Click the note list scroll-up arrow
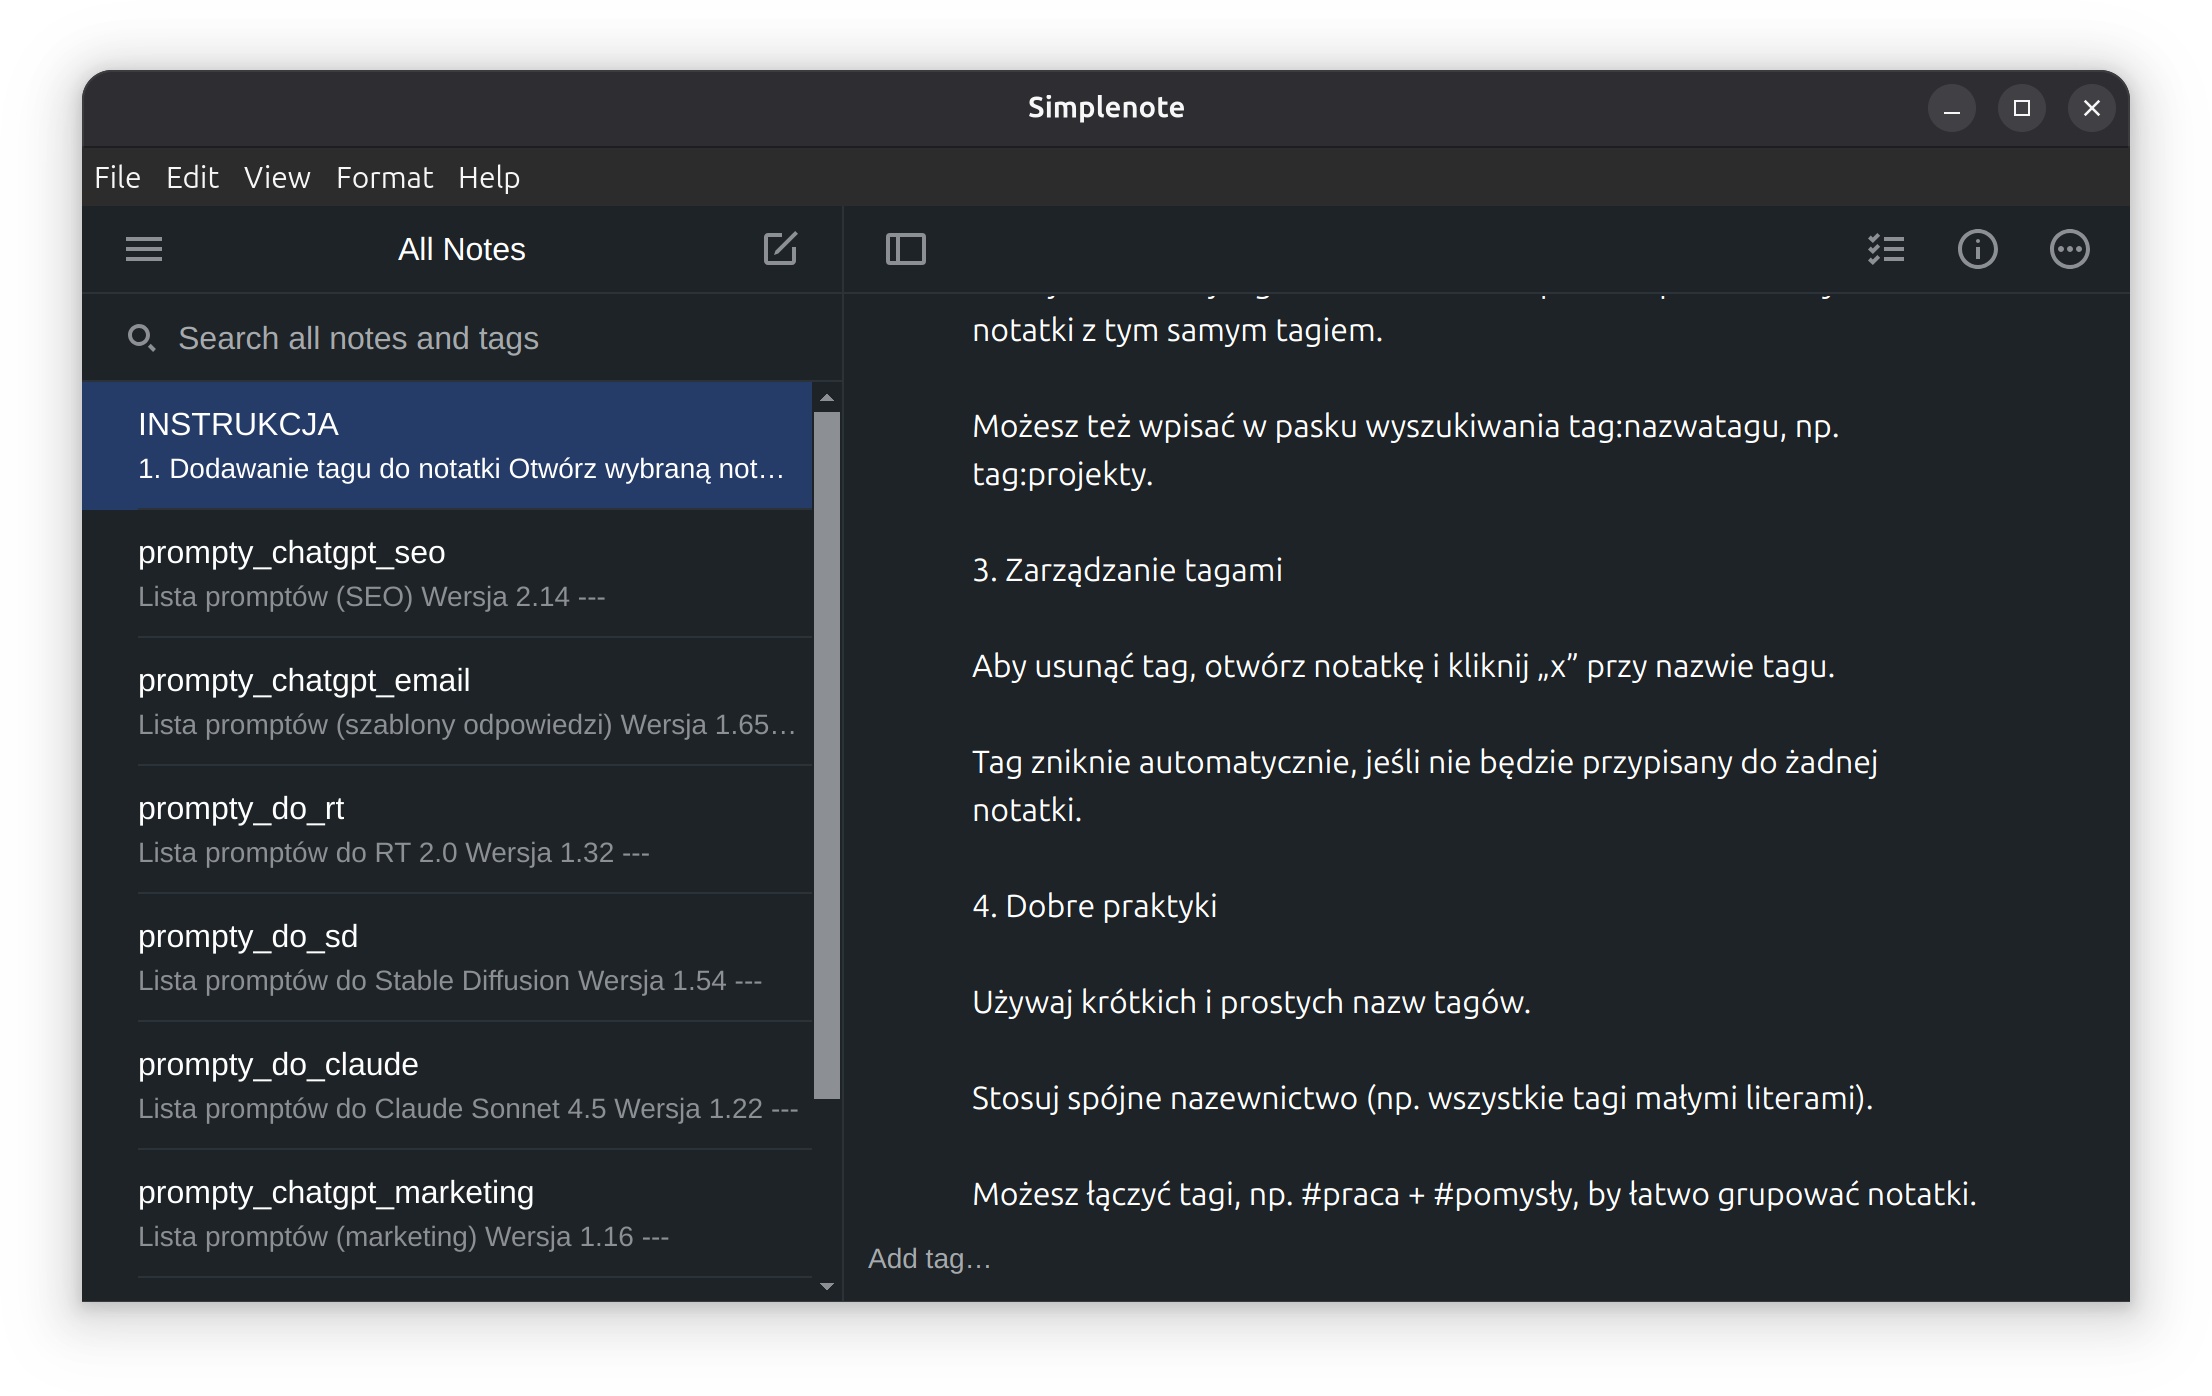This screenshot has height=1396, width=2212. click(827, 398)
